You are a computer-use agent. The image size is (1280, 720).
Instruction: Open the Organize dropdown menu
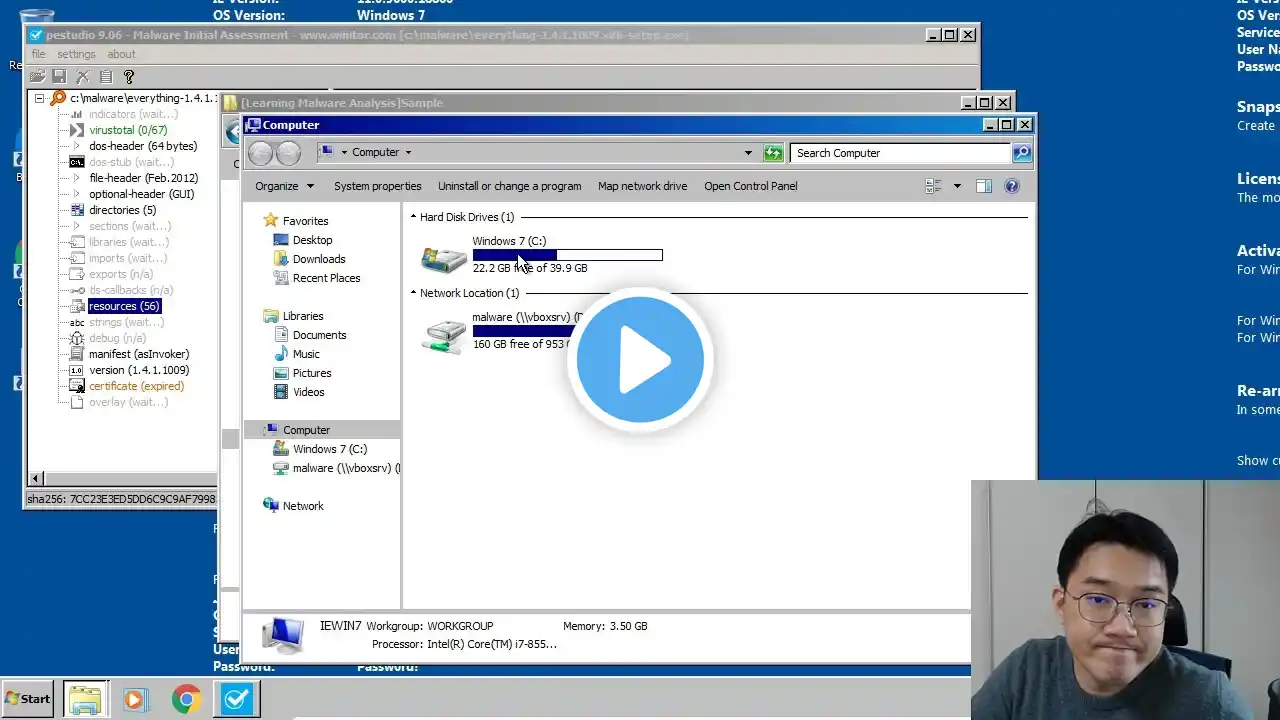point(284,186)
